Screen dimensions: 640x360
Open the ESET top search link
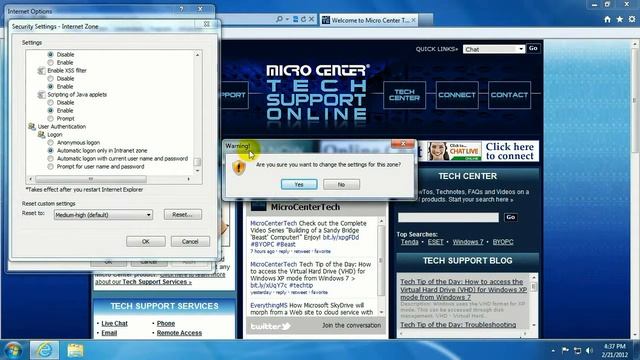click(x=435, y=242)
